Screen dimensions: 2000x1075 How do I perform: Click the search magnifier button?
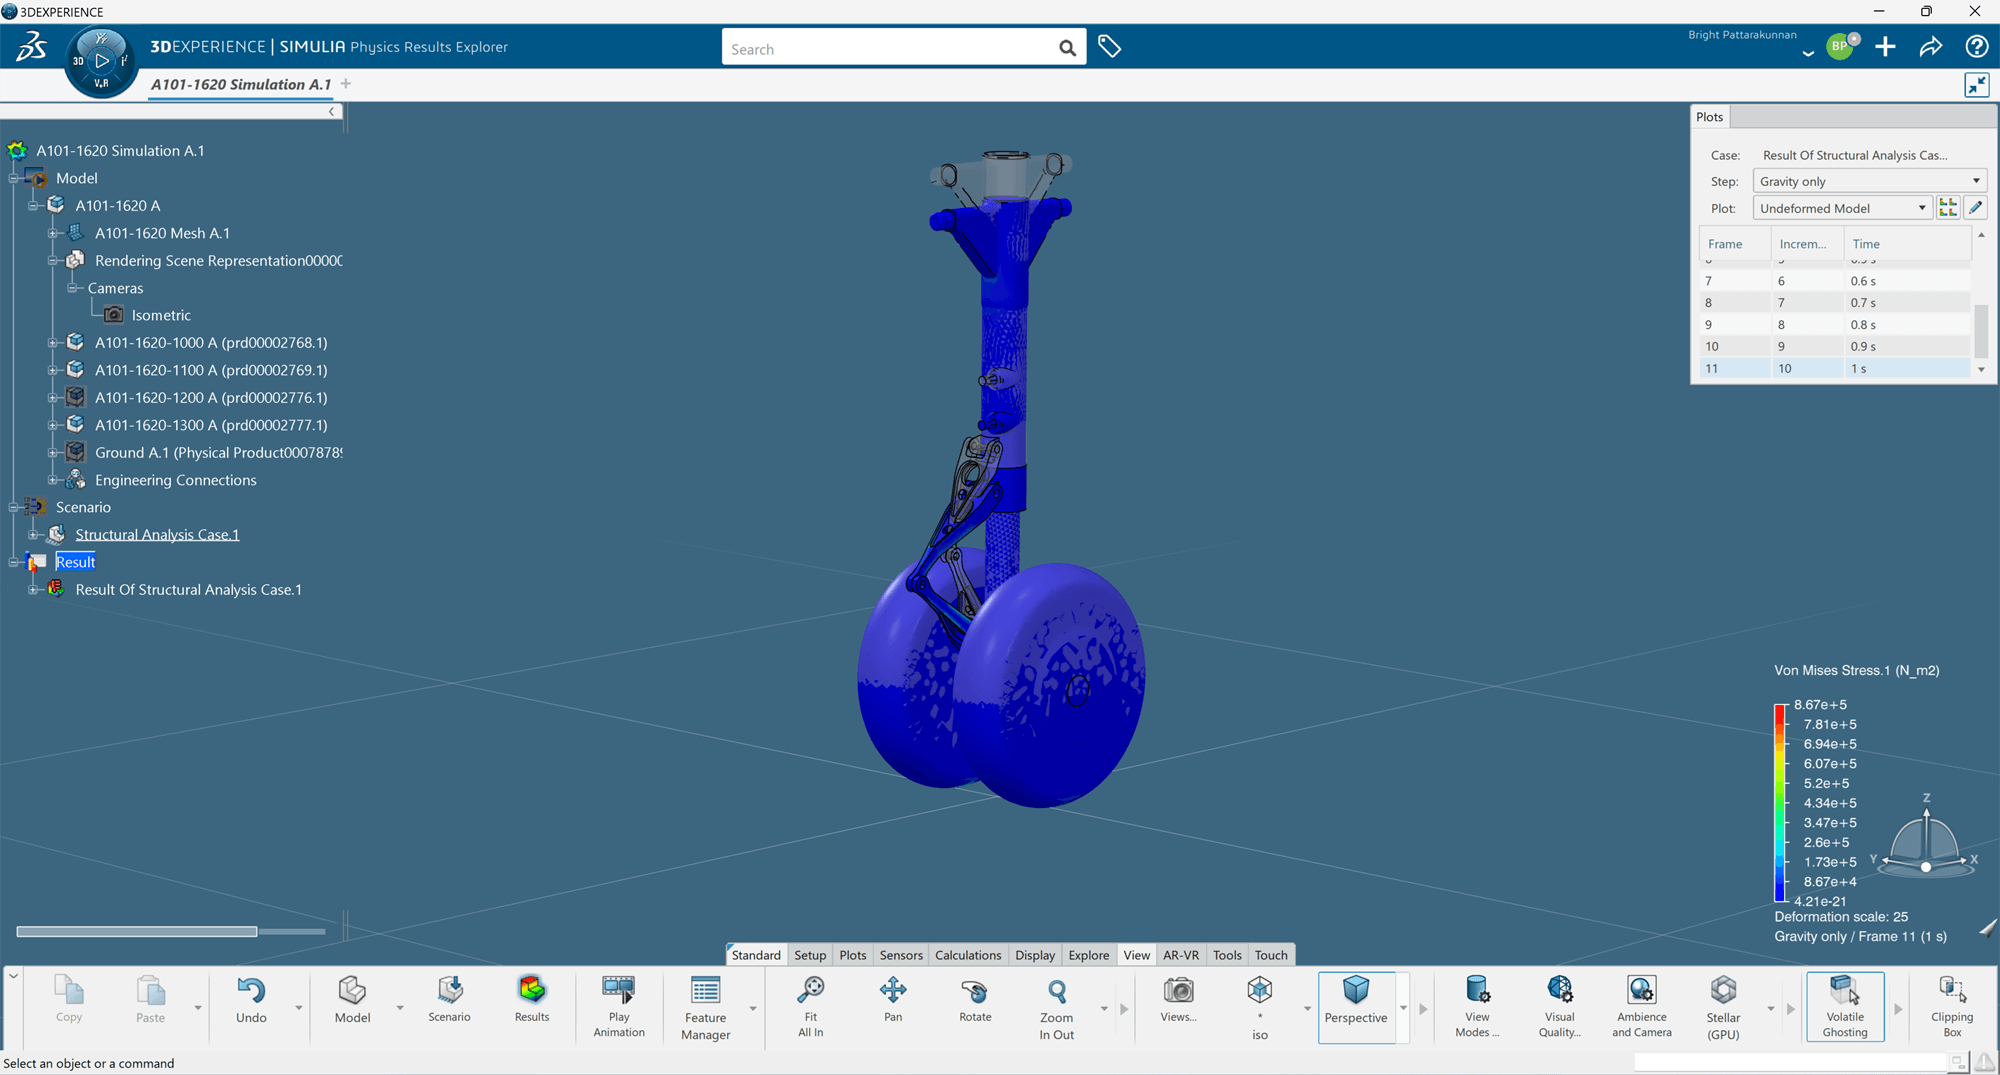[1067, 48]
